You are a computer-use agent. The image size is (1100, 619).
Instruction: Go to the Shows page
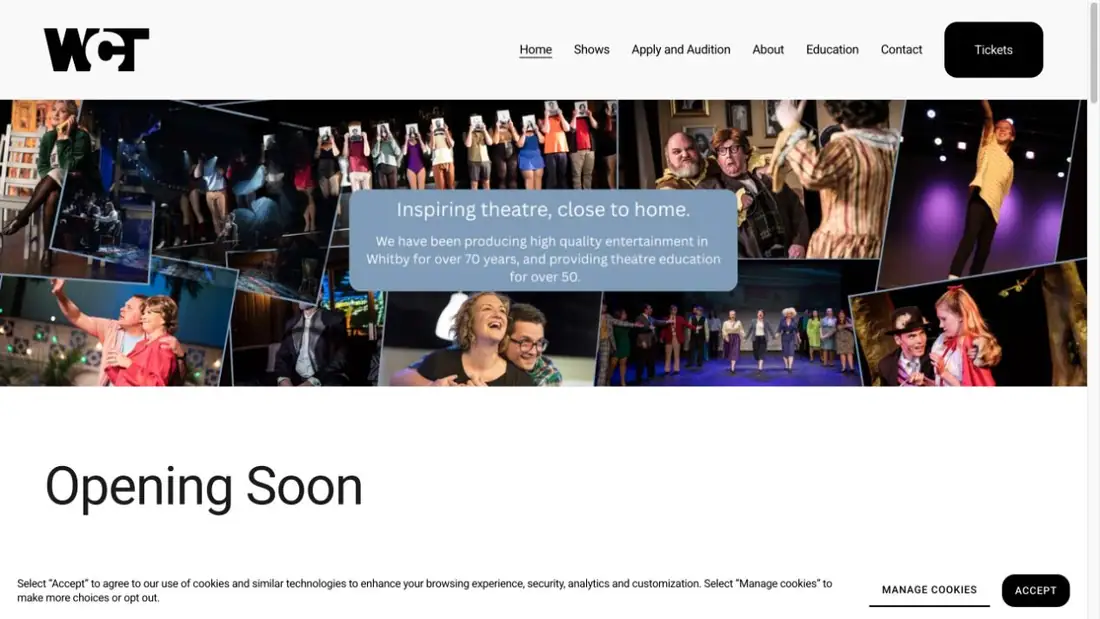pyautogui.click(x=591, y=50)
